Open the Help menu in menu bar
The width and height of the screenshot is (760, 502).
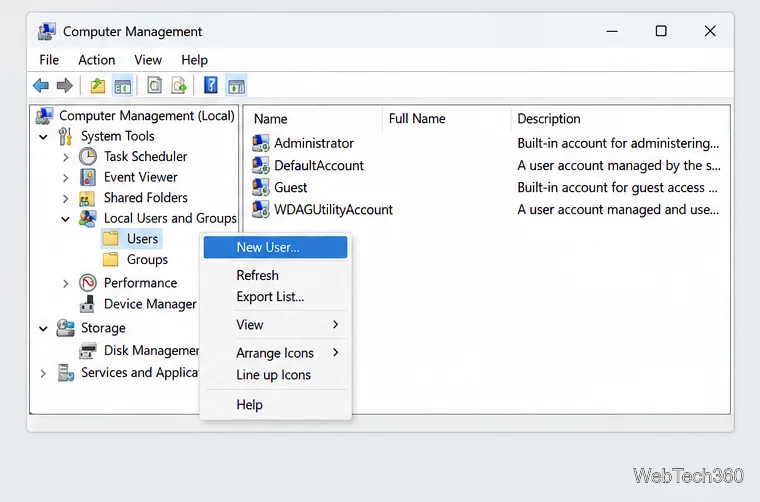pyautogui.click(x=194, y=60)
